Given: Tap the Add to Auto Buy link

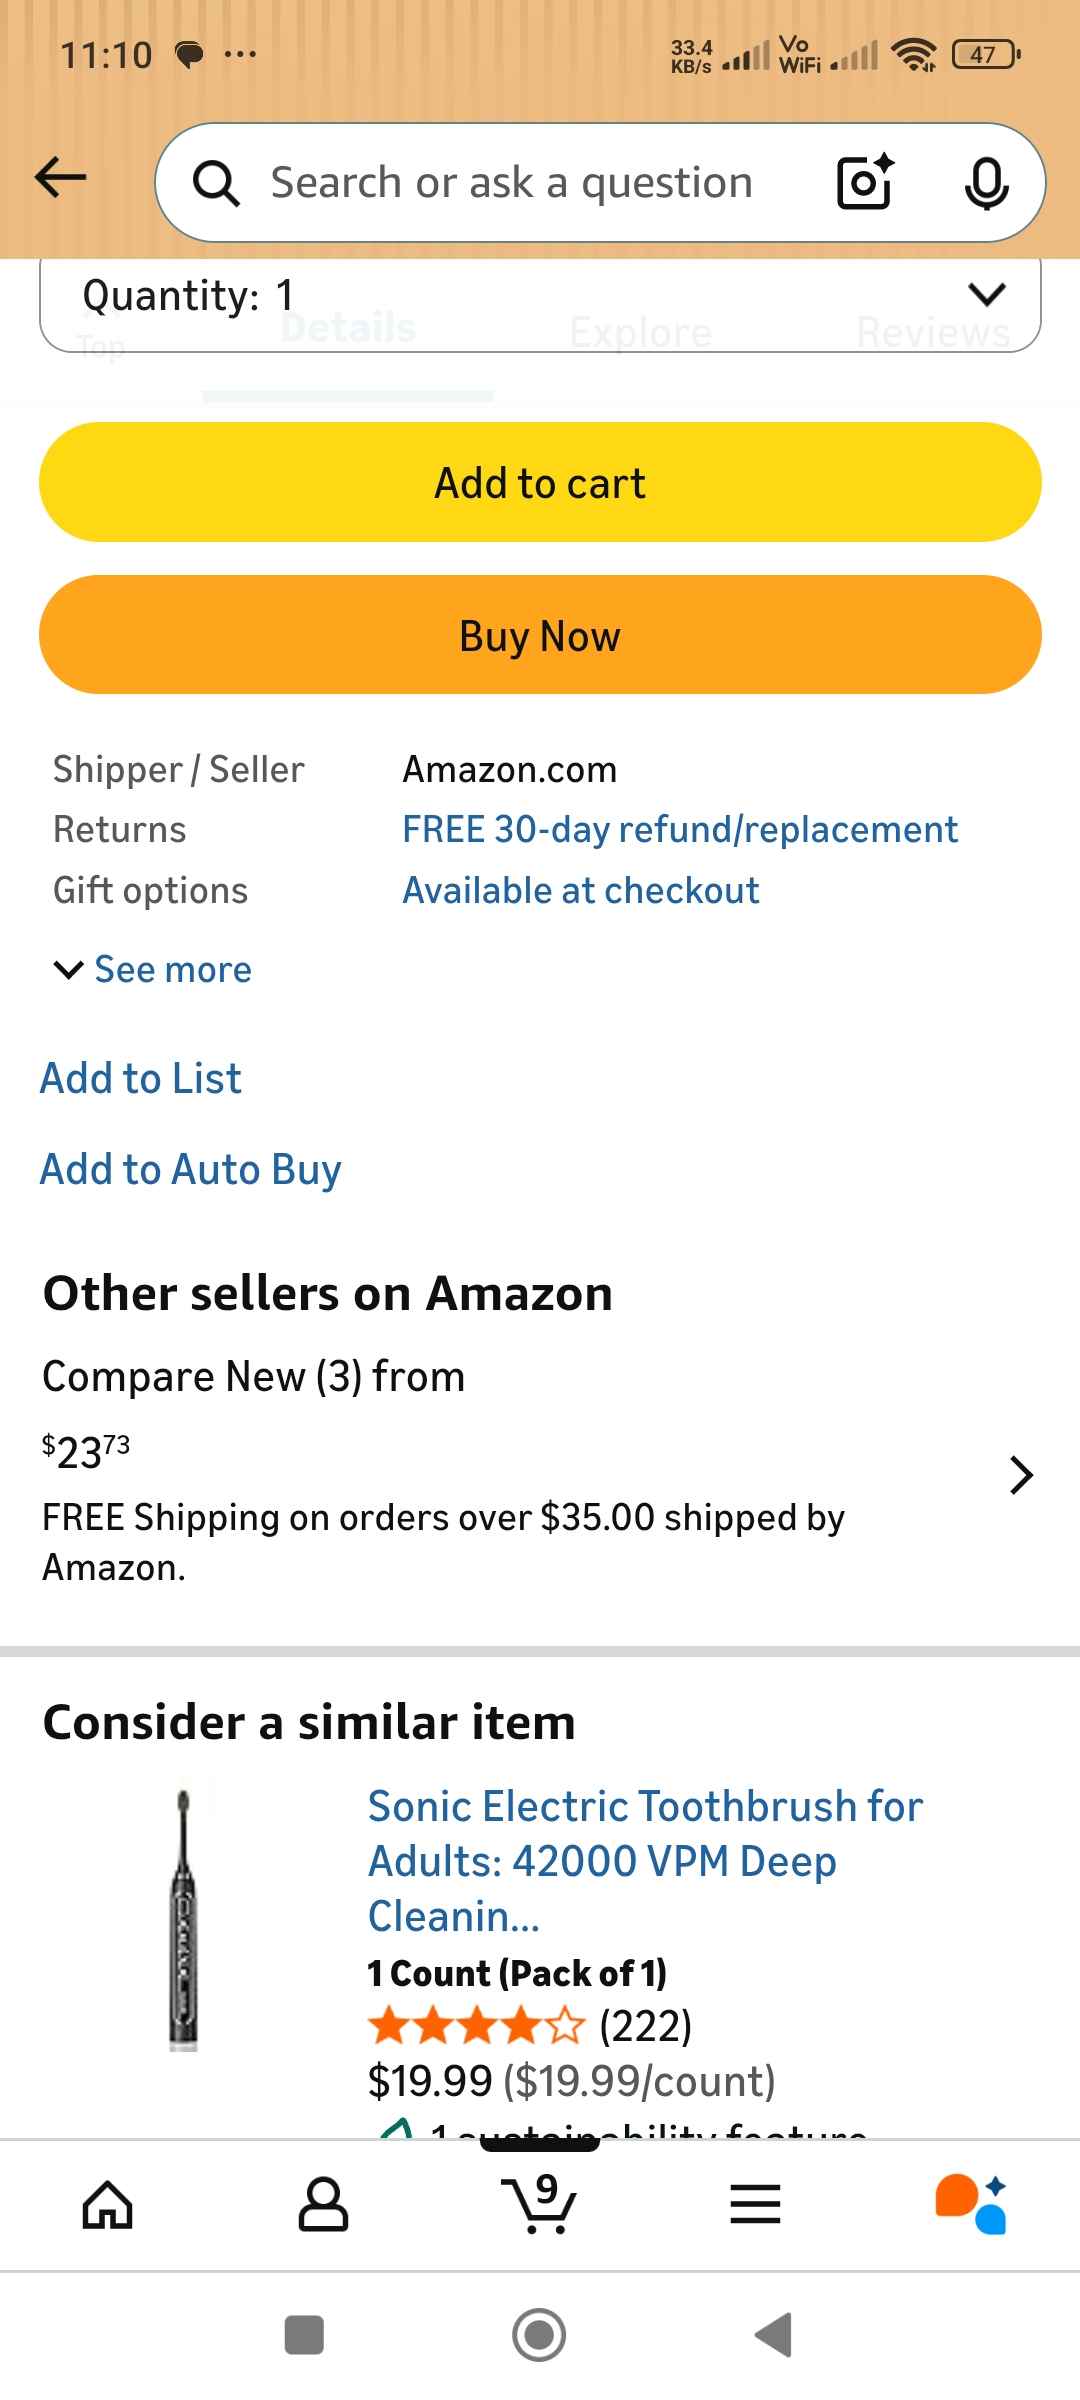Looking at the screenshot, I should (191, 1169).
